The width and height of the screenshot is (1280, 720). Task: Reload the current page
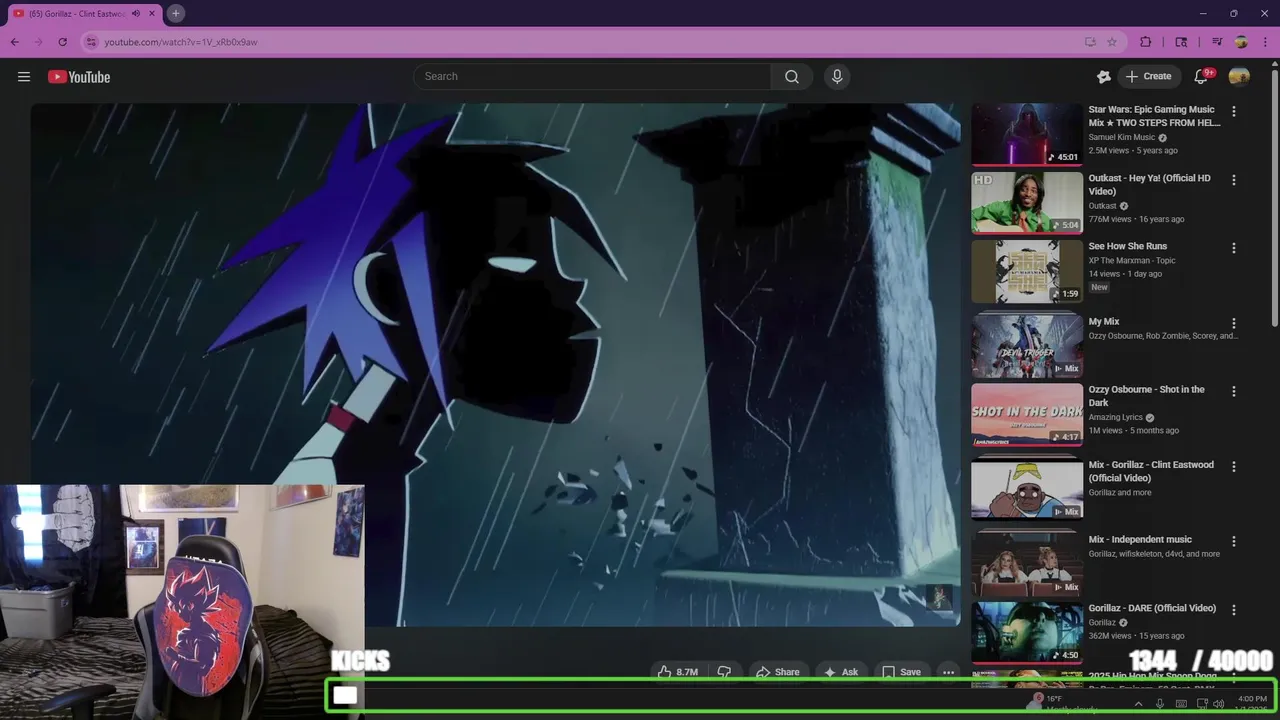62,42
